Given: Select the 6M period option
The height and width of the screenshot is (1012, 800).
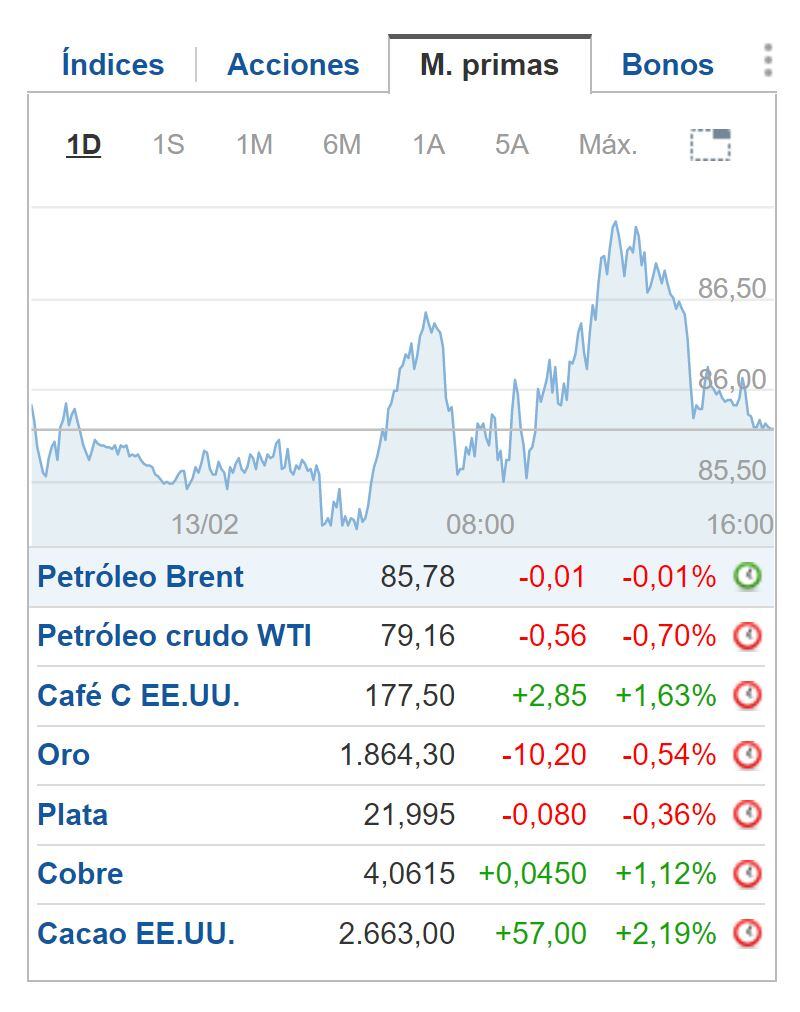Looking at the screenshot, I should coord(340,144).
